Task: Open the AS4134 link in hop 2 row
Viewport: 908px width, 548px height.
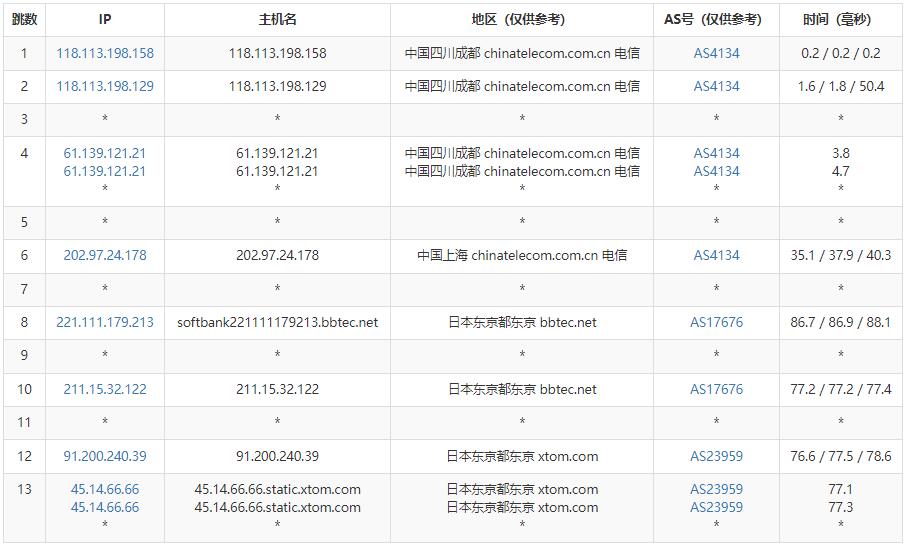Action: tap(716, 86)
